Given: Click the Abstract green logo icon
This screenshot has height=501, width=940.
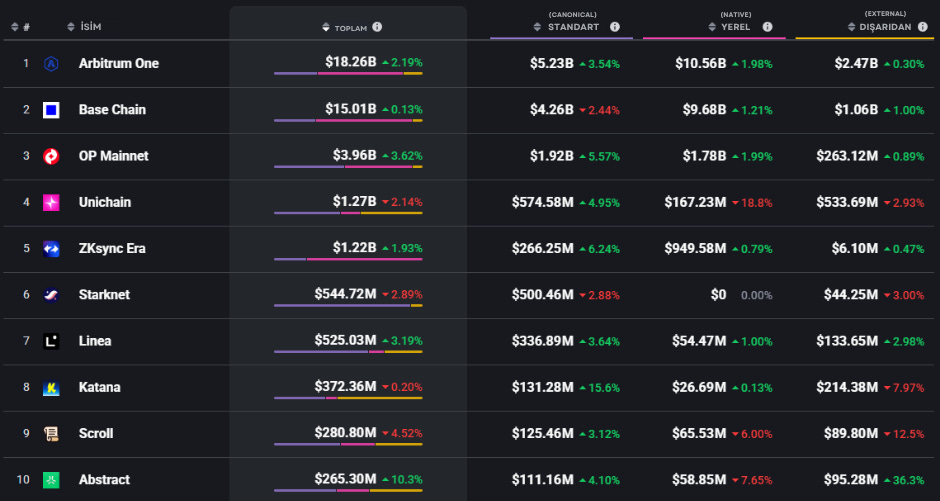Looking at the screenshot, I should pos(51,480).
